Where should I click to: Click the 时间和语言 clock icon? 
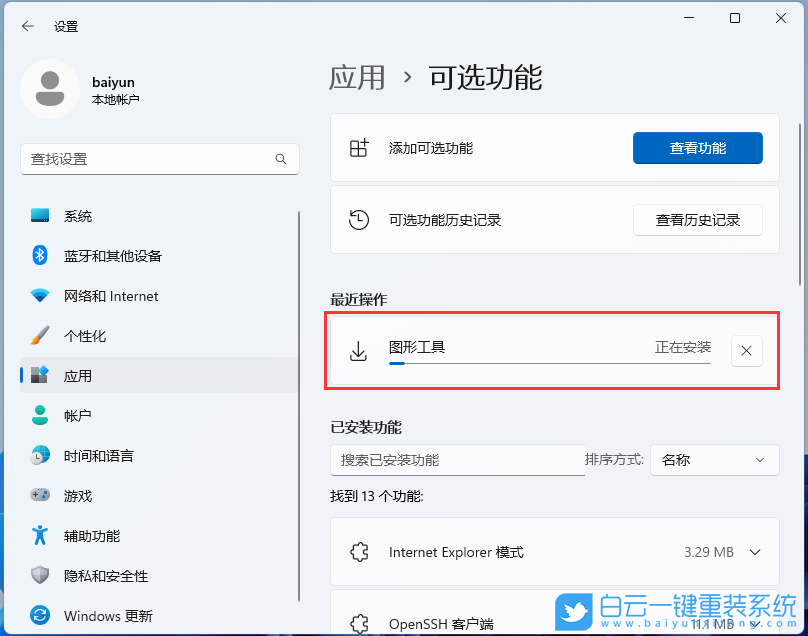click(x=40, y=456)
